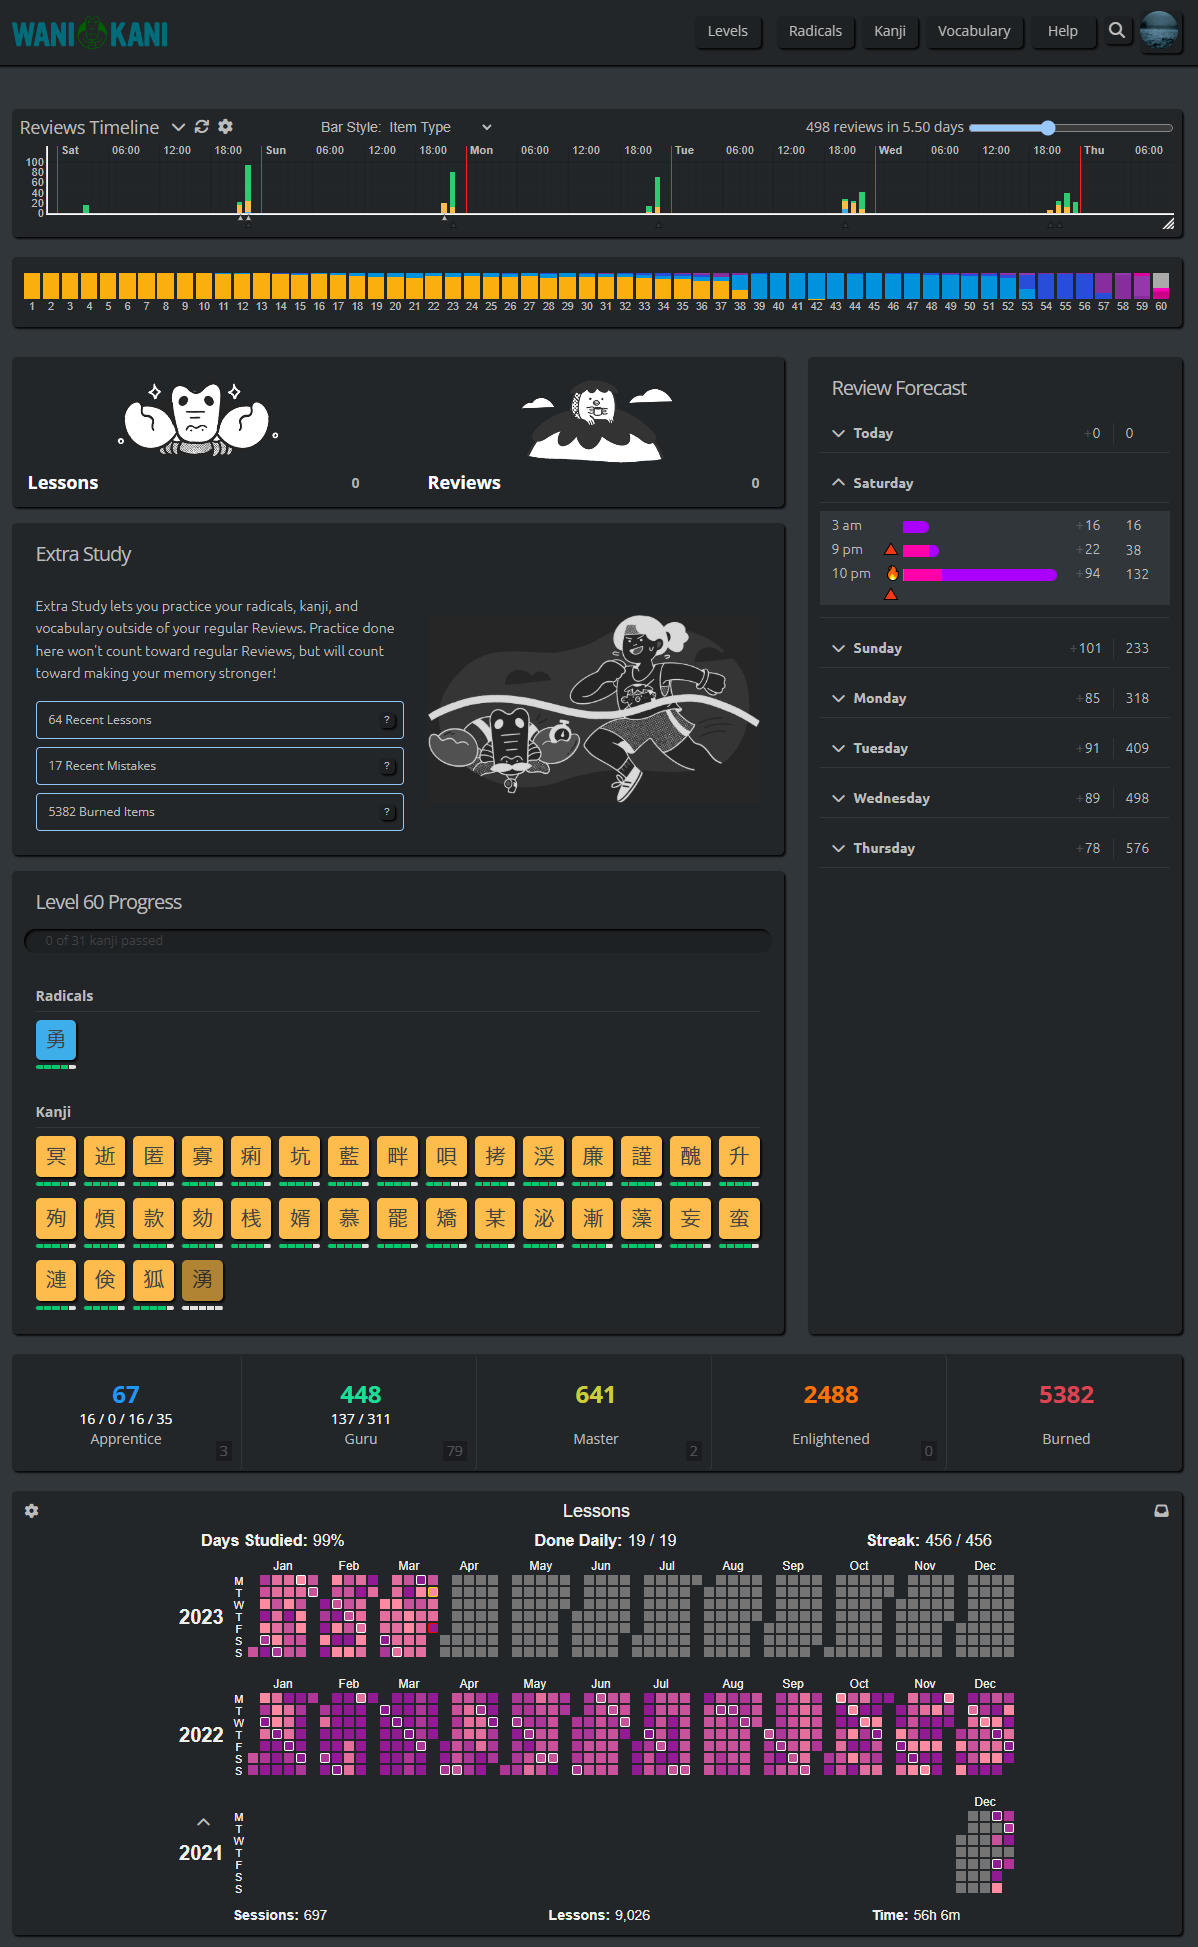Open the locked 湧 kanji tile
This screenshot has height=1947, width=1198.
[203, 1280]
